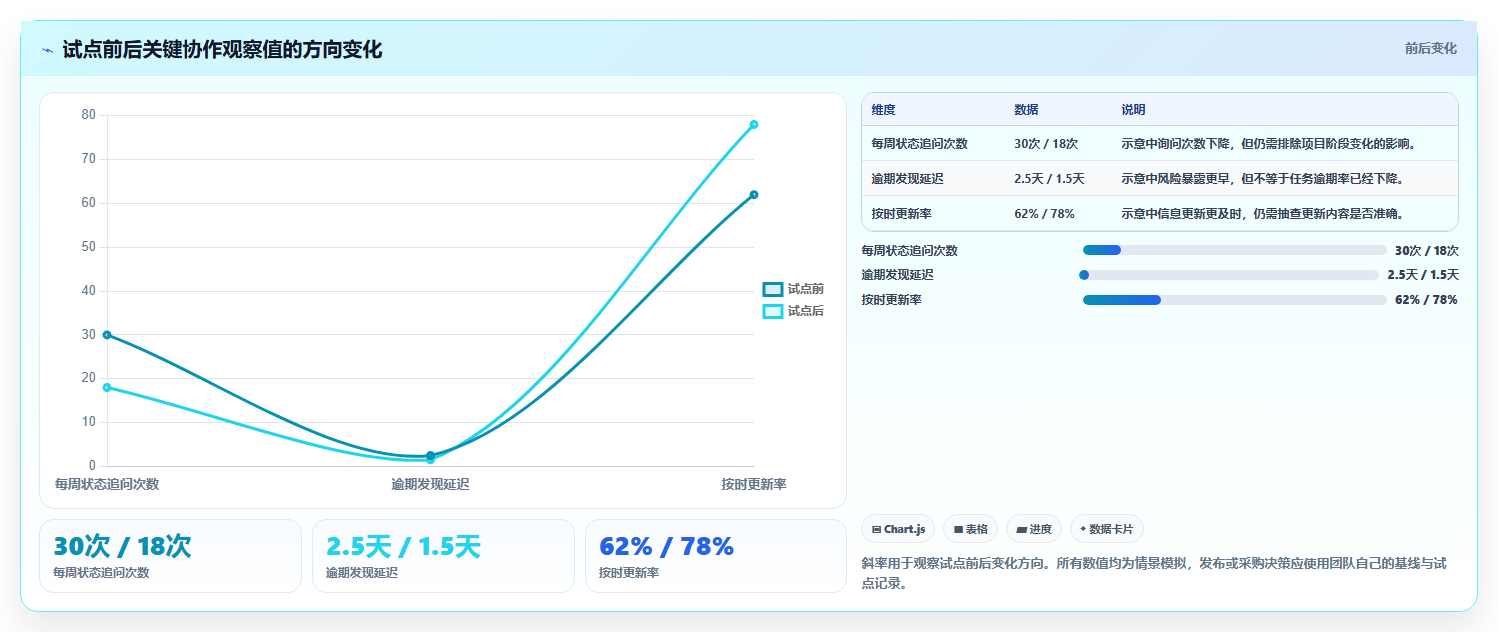Click the 数据 column header
The image size is (1498, 632).
point(1026,110)
